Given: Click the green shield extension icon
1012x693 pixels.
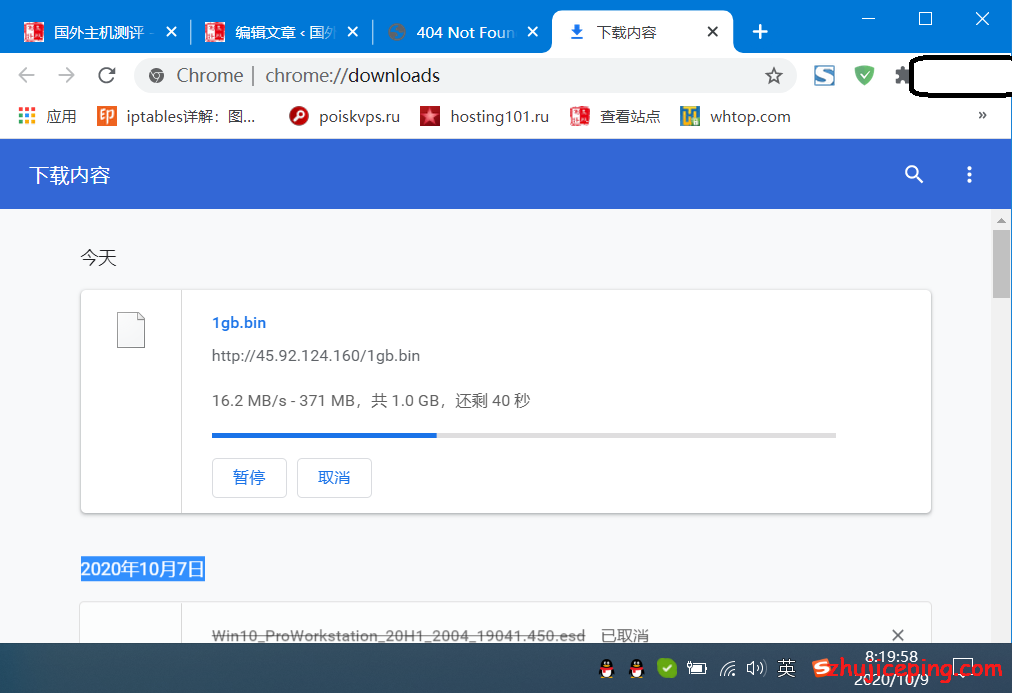Looking at the screenshot, I should [x=864, y=76].
